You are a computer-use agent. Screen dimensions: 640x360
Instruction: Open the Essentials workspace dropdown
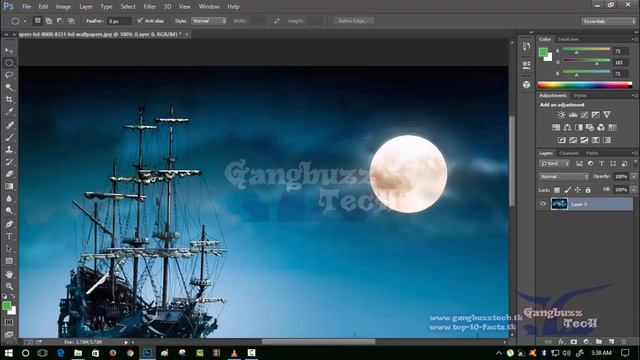[608, 21]
